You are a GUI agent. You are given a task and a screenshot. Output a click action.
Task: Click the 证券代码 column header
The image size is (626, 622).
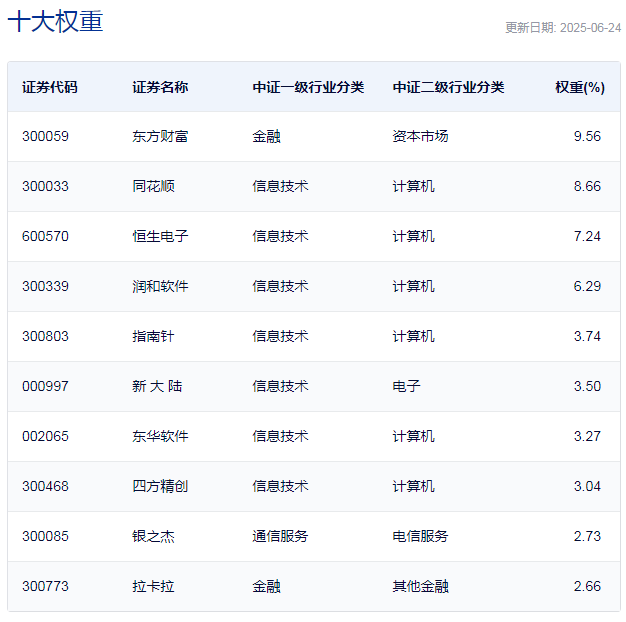[x=50, y=87]
